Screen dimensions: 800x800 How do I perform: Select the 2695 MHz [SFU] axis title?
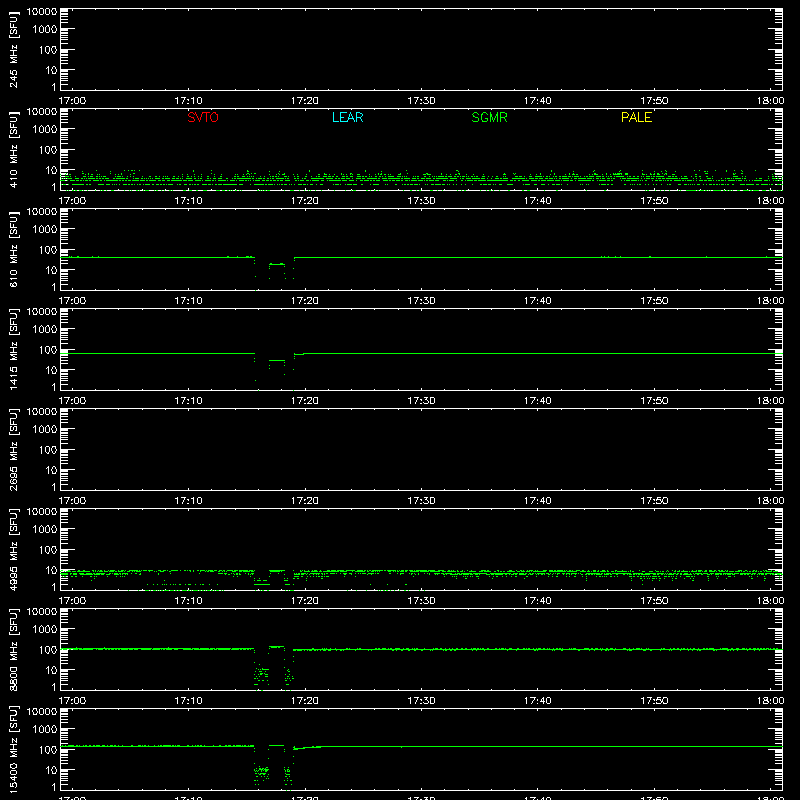13,449
